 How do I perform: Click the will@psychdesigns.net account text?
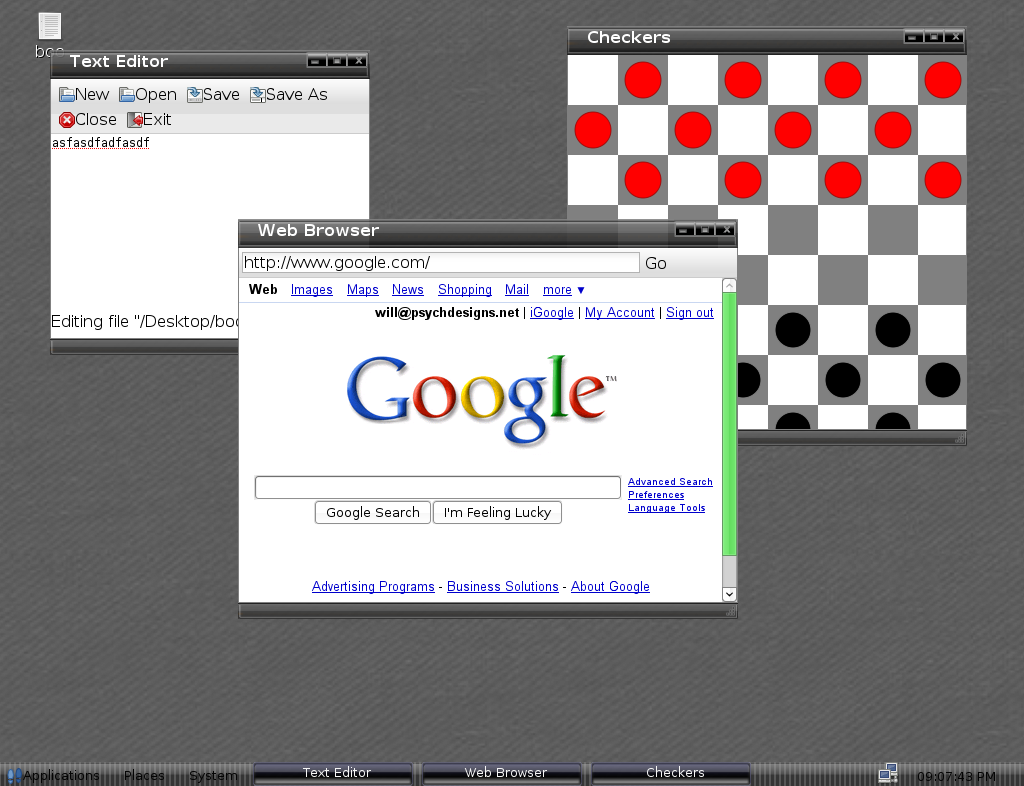pyautogui.click(x=447, y=313)
